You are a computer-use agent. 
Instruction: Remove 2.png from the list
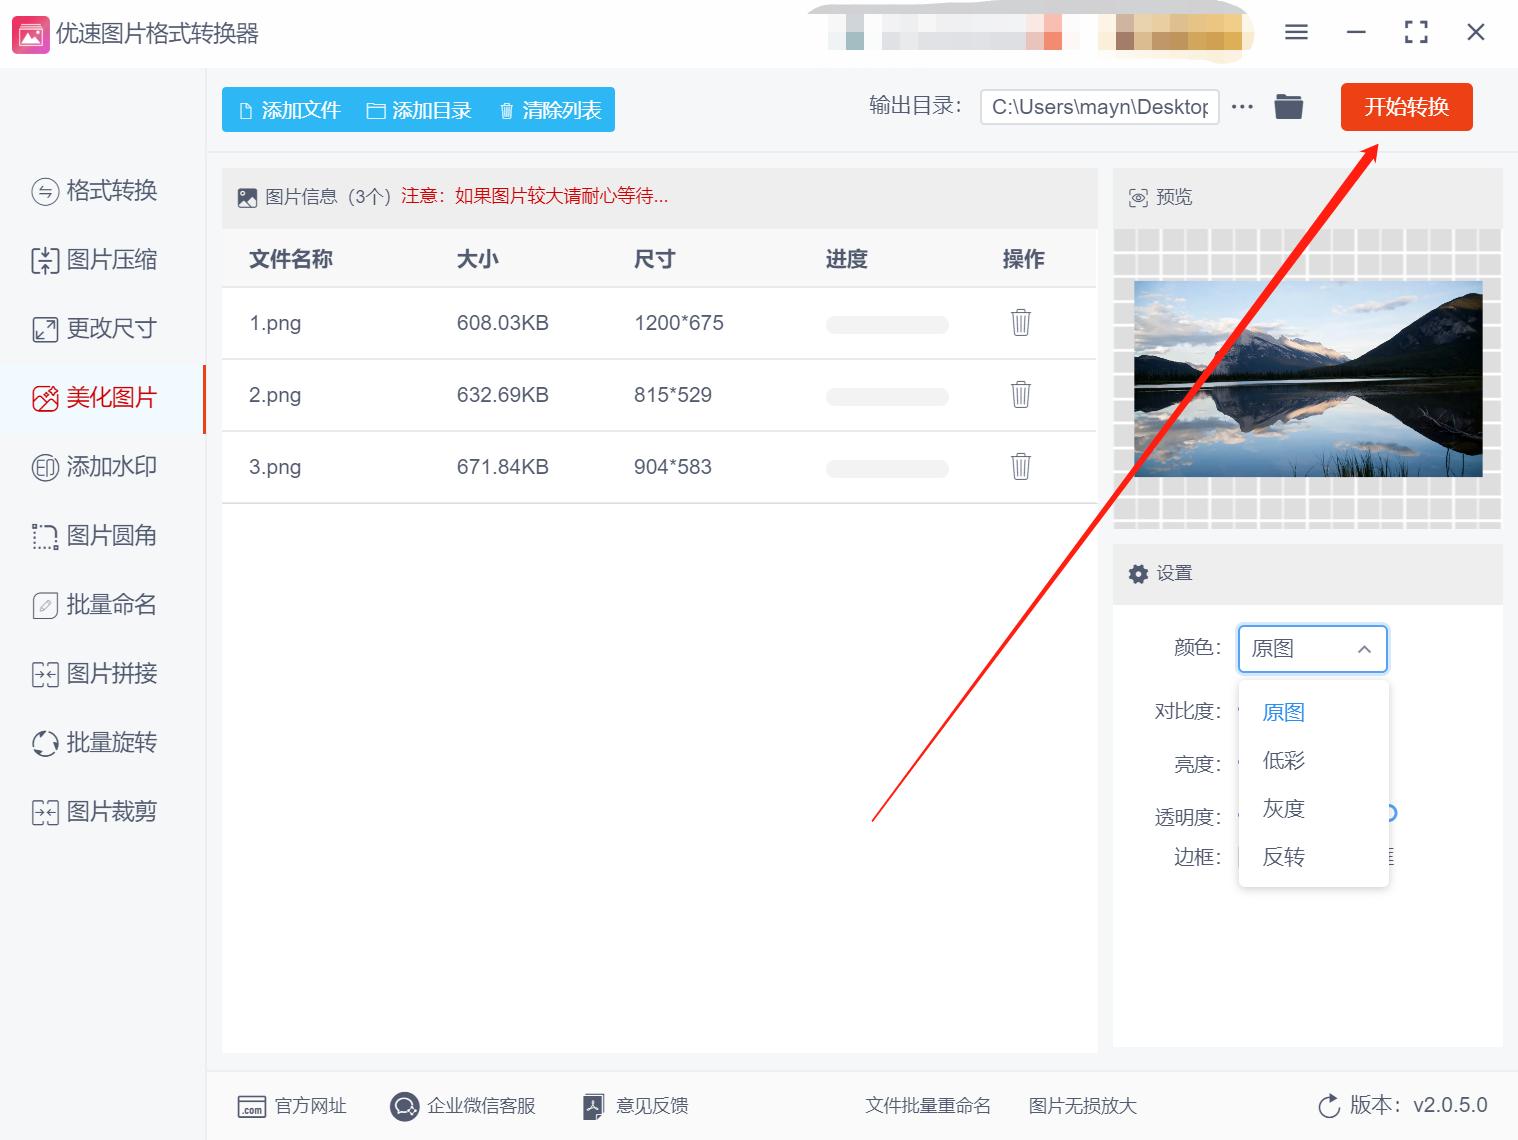point(1020,395)
